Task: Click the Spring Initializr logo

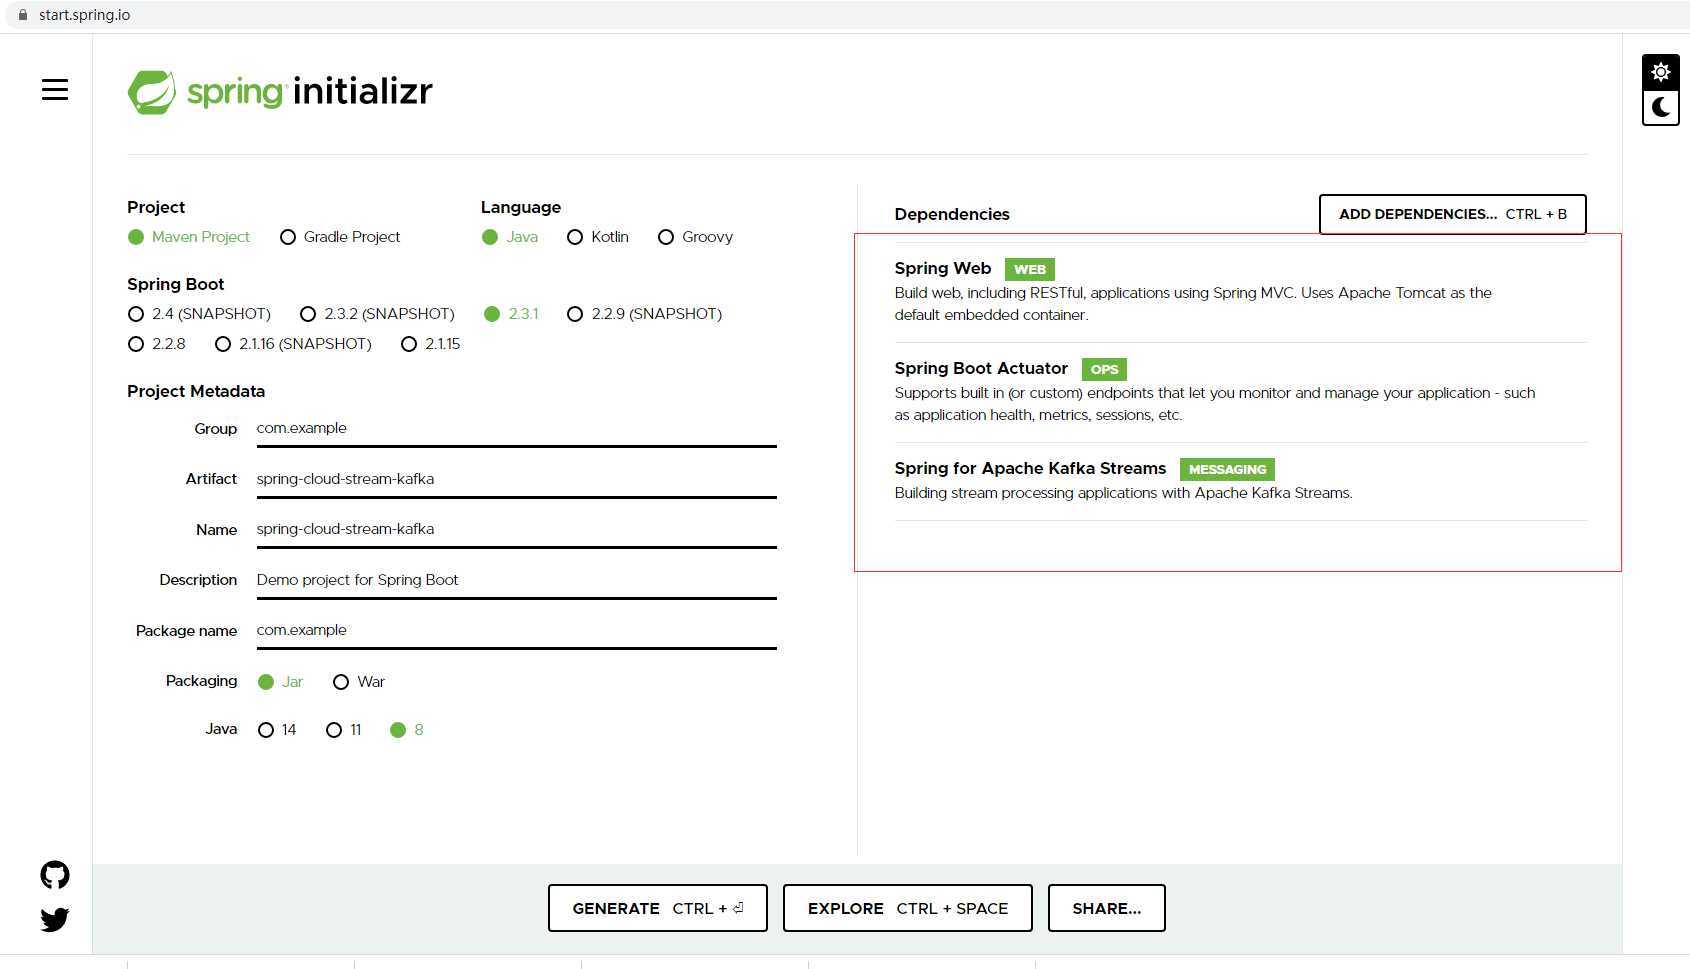Action: 280,92
